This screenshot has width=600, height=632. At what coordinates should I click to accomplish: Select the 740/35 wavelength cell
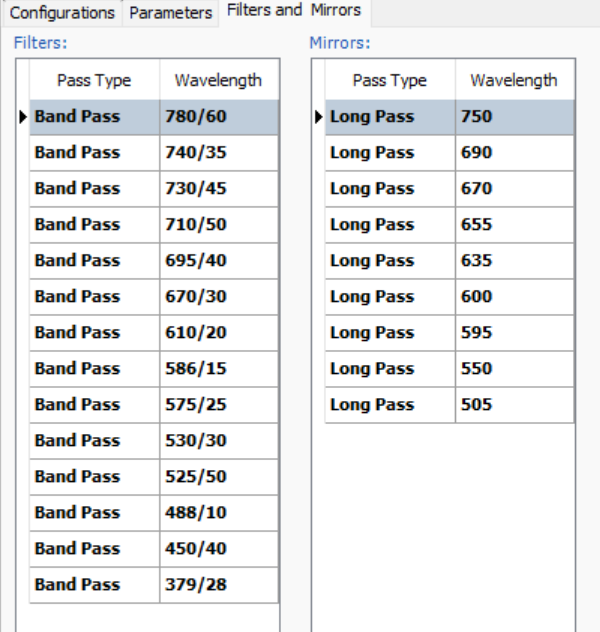pyautogui.click(x=218, y=153)
